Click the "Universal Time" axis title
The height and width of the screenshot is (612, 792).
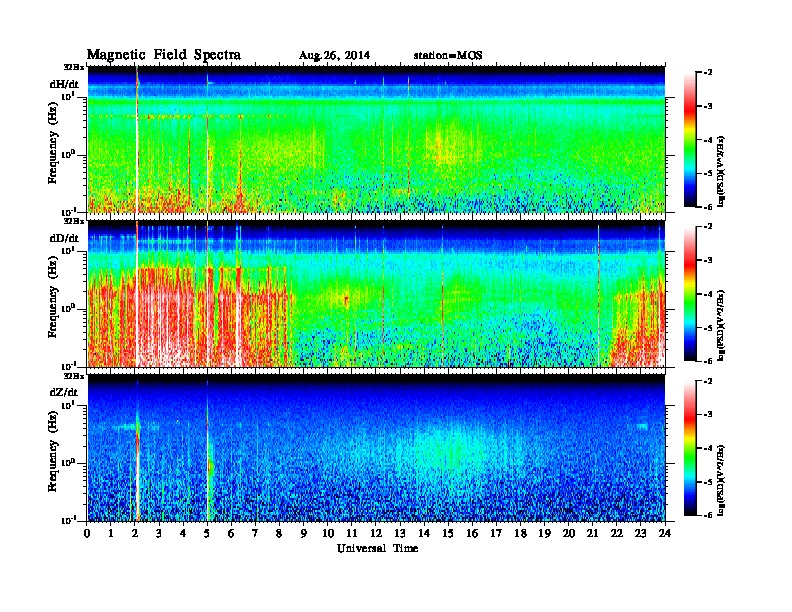tap(378, 548)
